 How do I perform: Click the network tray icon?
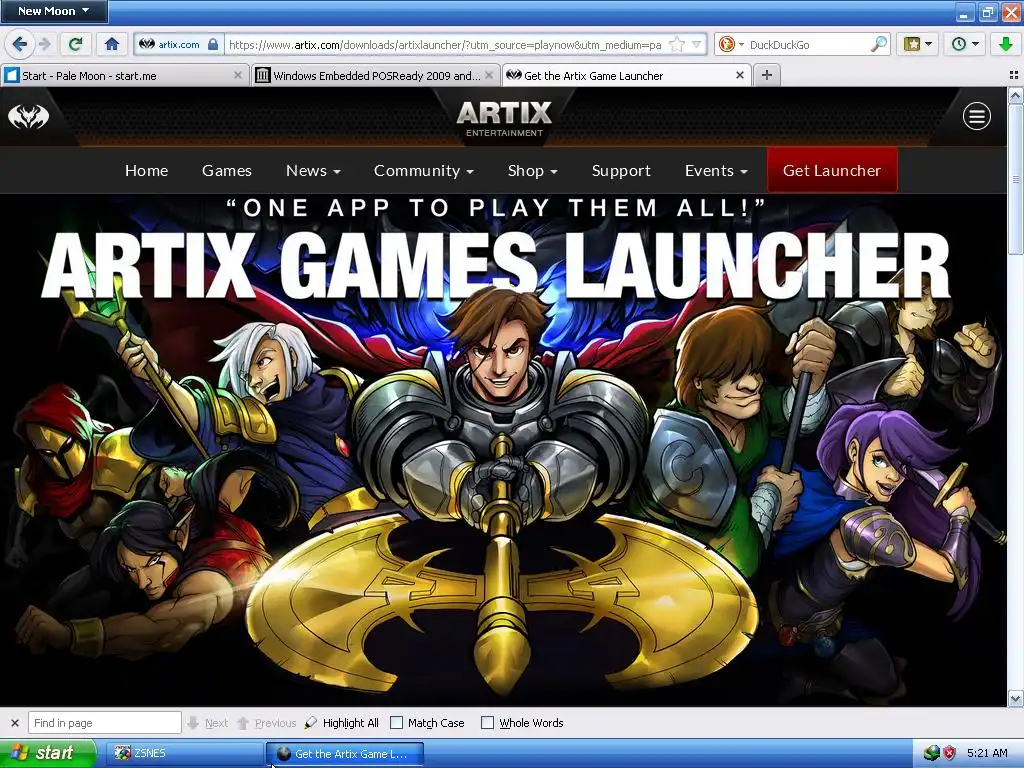tap(931, 753)
